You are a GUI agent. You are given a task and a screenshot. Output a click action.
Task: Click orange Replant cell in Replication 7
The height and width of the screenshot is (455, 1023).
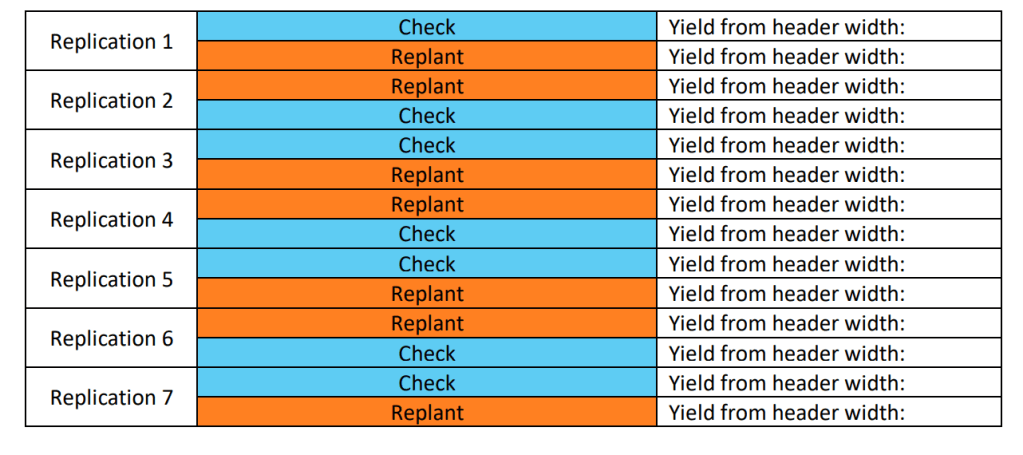pyautogui.click(x=427, y=412)
